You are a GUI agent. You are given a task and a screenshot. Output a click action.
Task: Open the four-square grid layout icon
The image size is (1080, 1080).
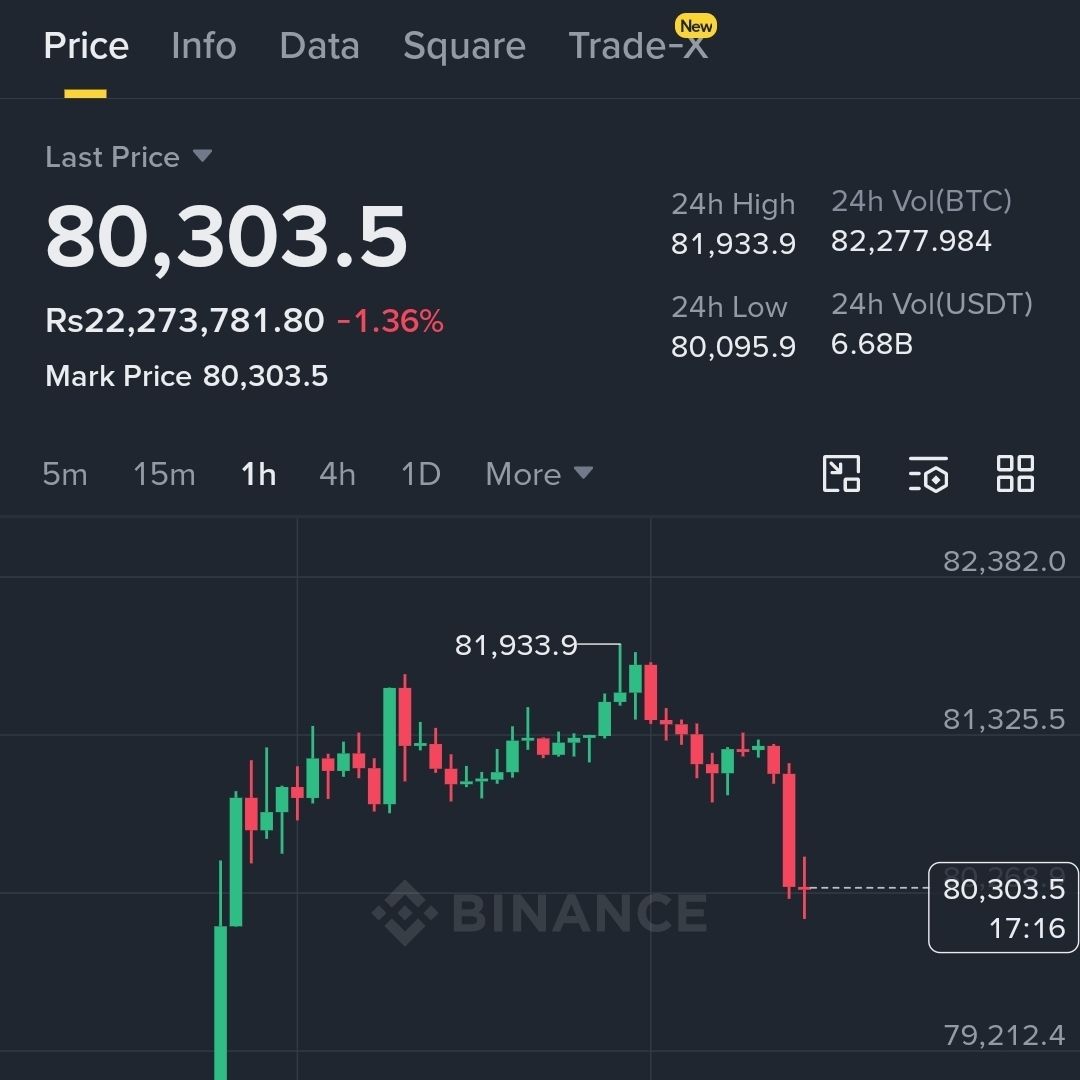tap(1015, 474)
